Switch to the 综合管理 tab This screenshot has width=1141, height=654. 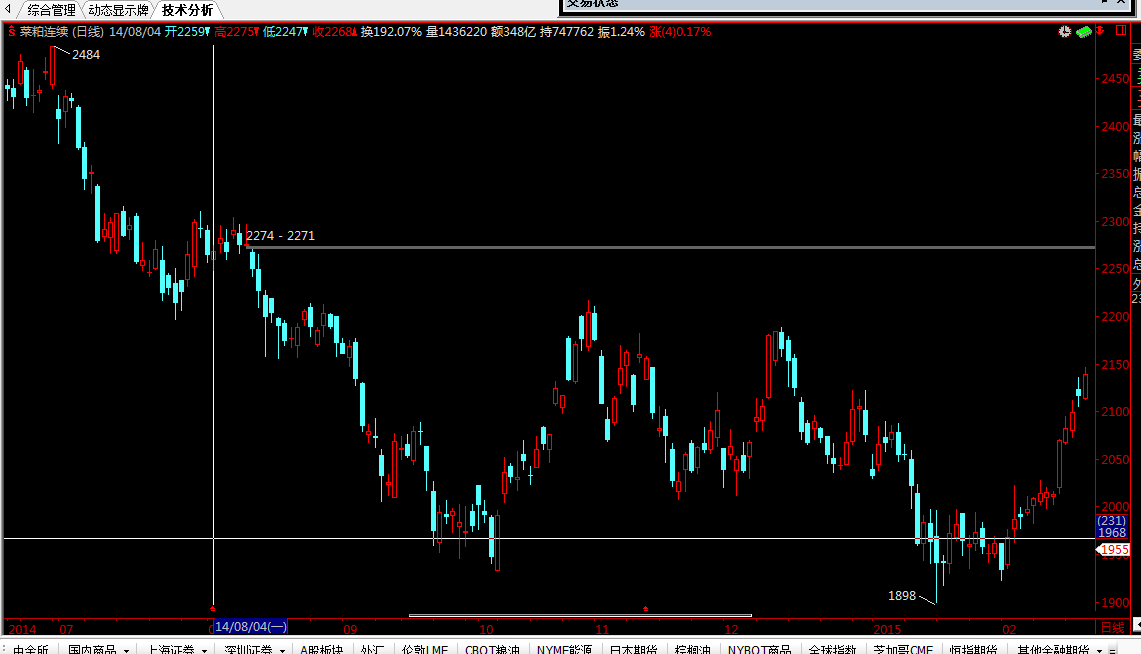[x=50, y=10]
